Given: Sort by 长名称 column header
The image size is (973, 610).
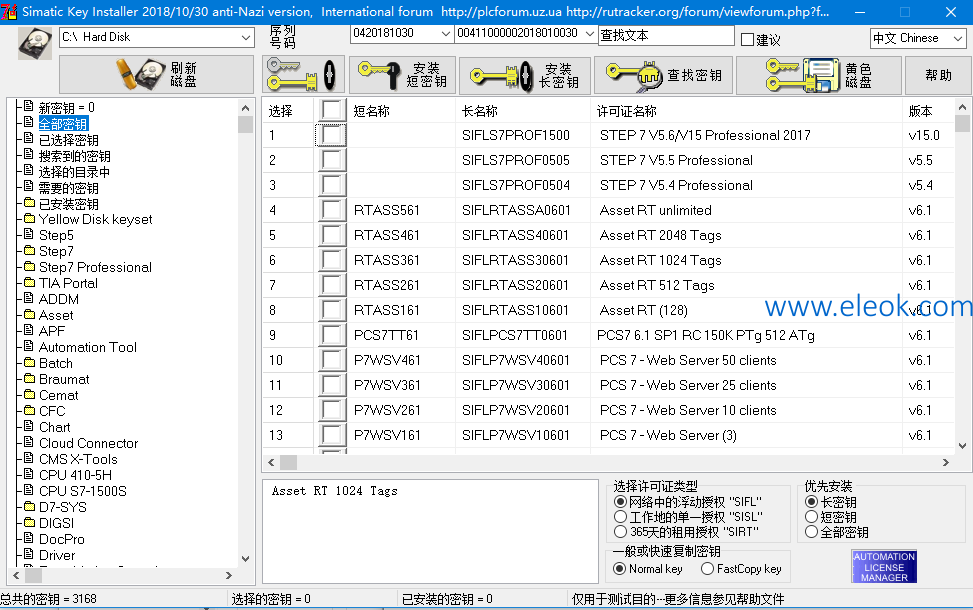Looking at the screenshot, I should [x=480, y=111].
